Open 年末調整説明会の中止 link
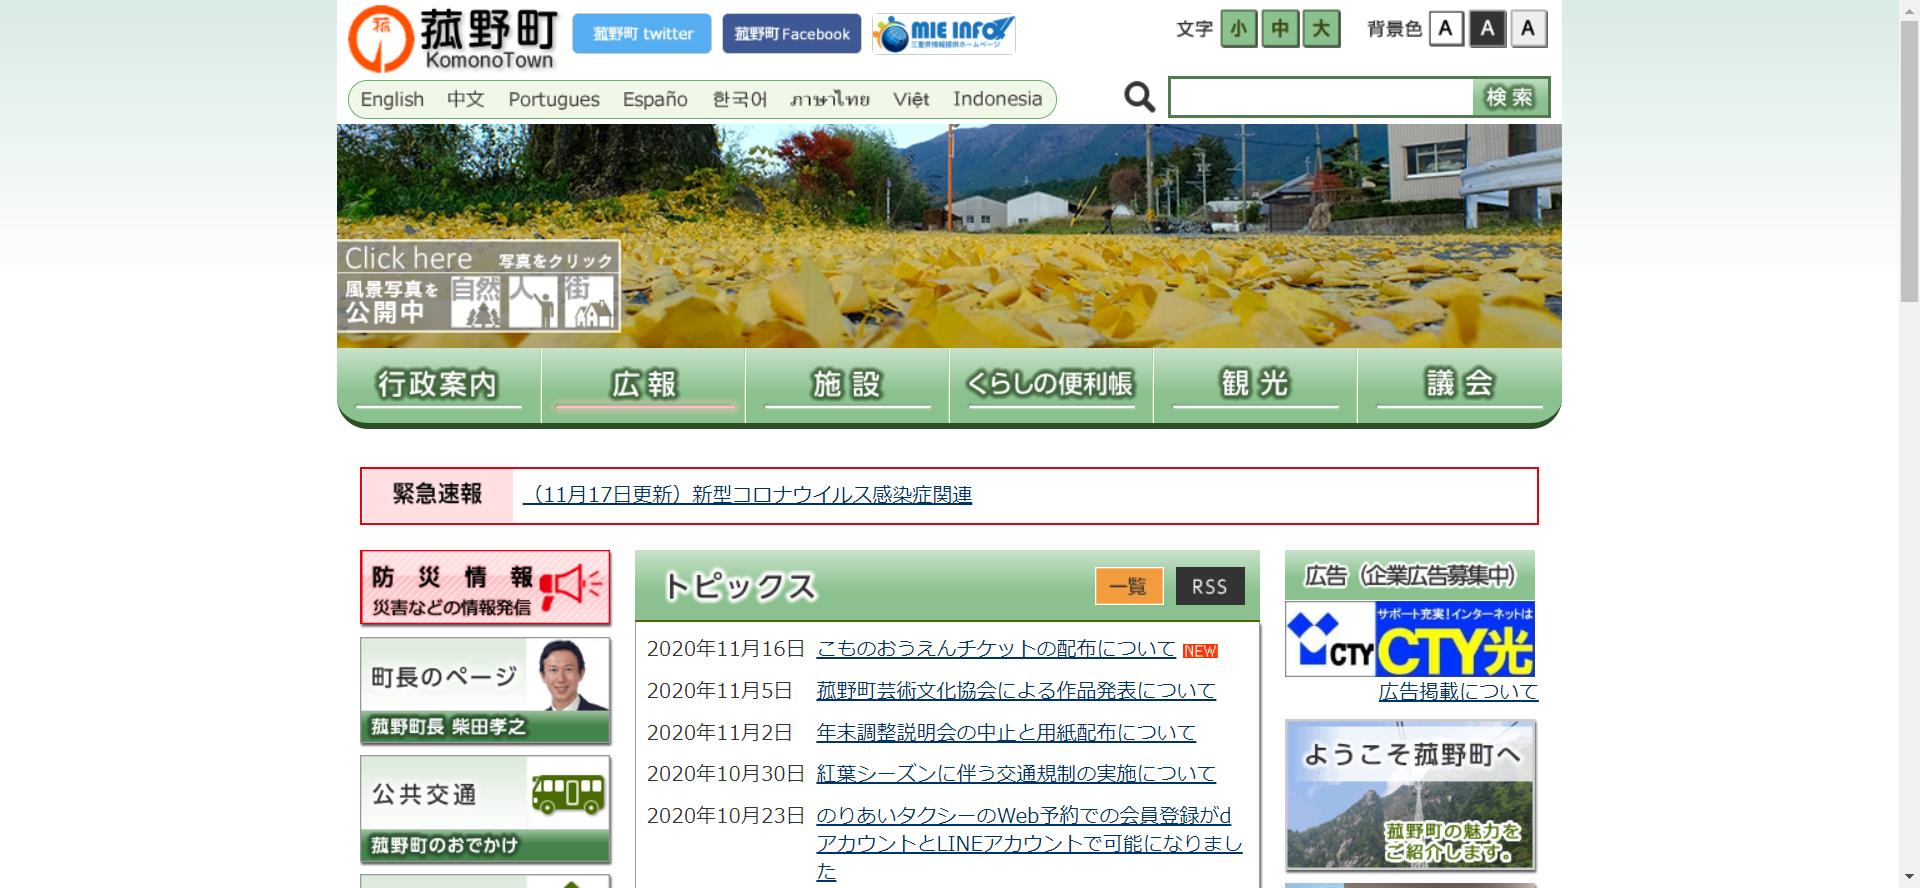1920x888 pixels. (x=1006, y=733)
